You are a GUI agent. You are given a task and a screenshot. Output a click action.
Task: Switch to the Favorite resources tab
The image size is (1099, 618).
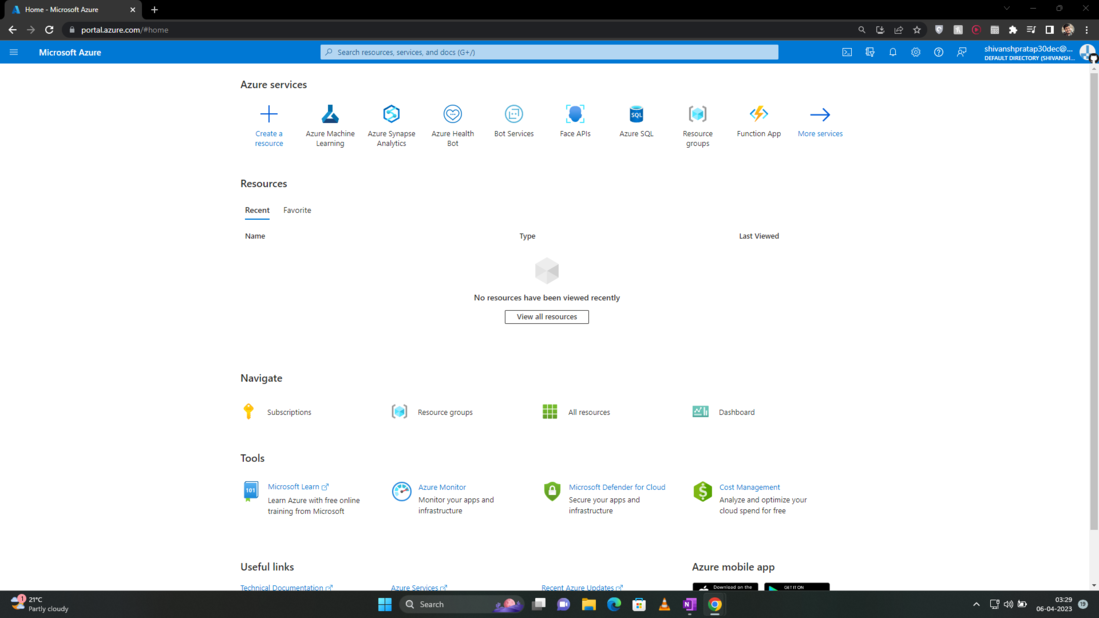click(297, 210)
